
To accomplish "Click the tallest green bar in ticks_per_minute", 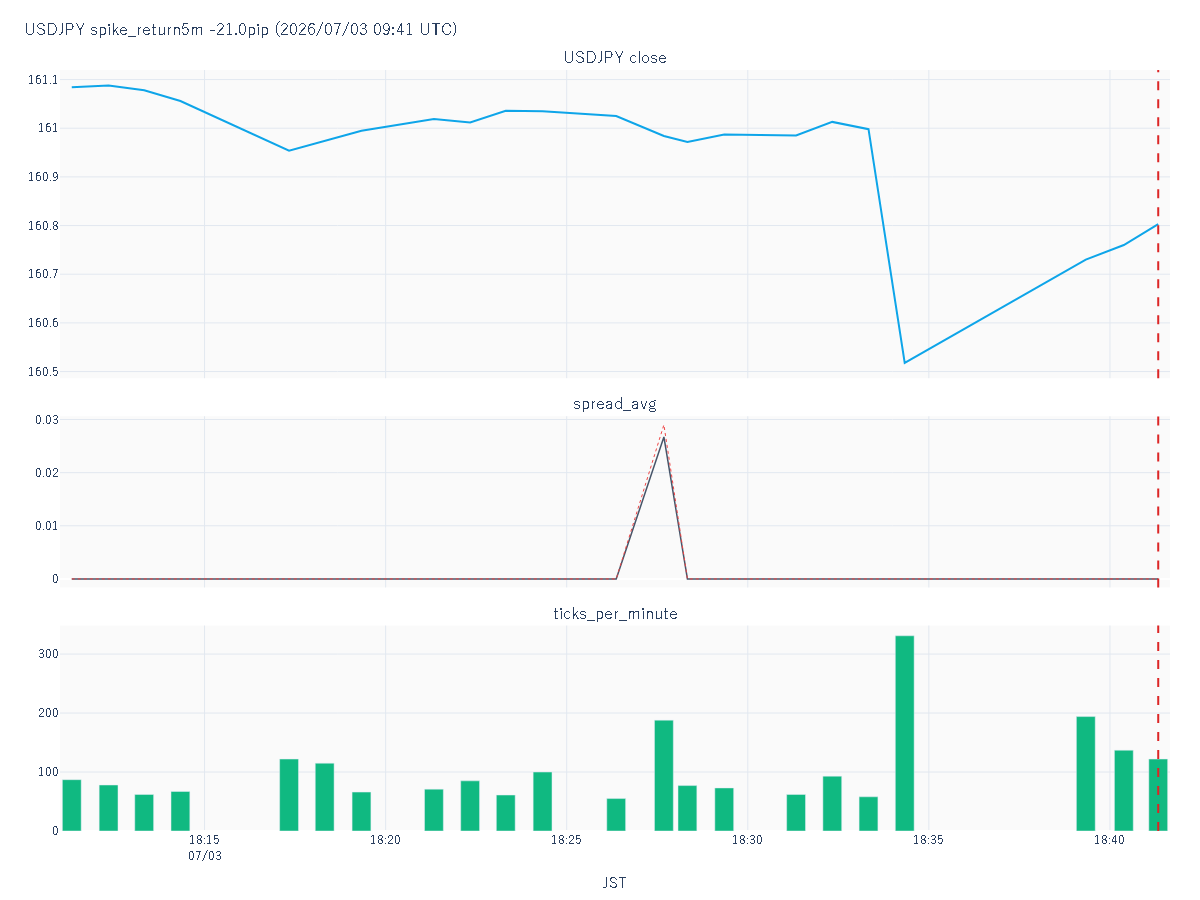I will tap(904, 733).
